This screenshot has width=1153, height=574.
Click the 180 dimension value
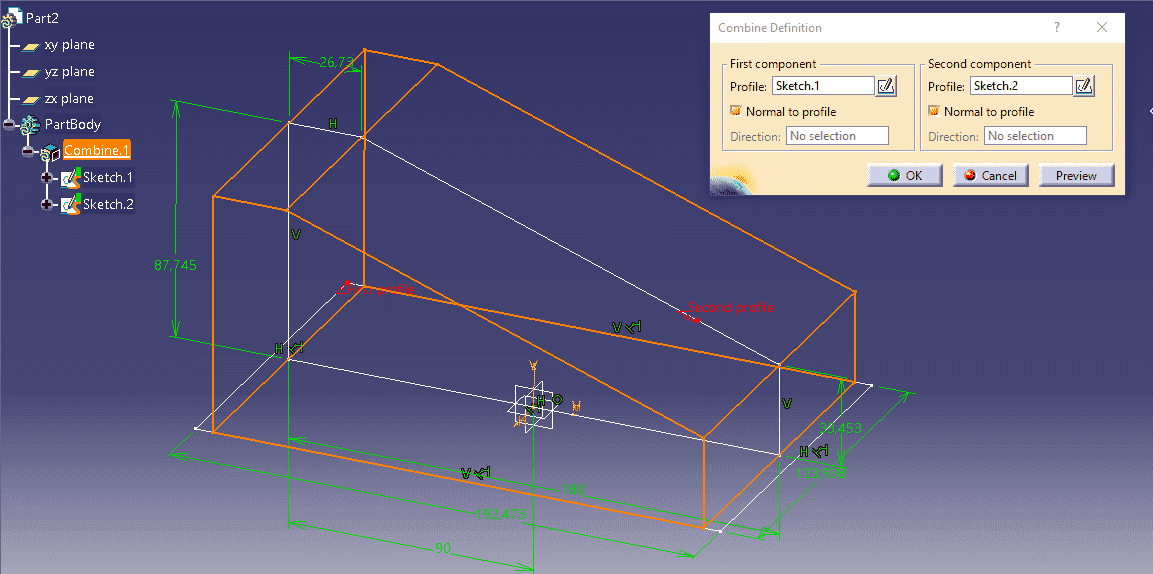[572, 489]
